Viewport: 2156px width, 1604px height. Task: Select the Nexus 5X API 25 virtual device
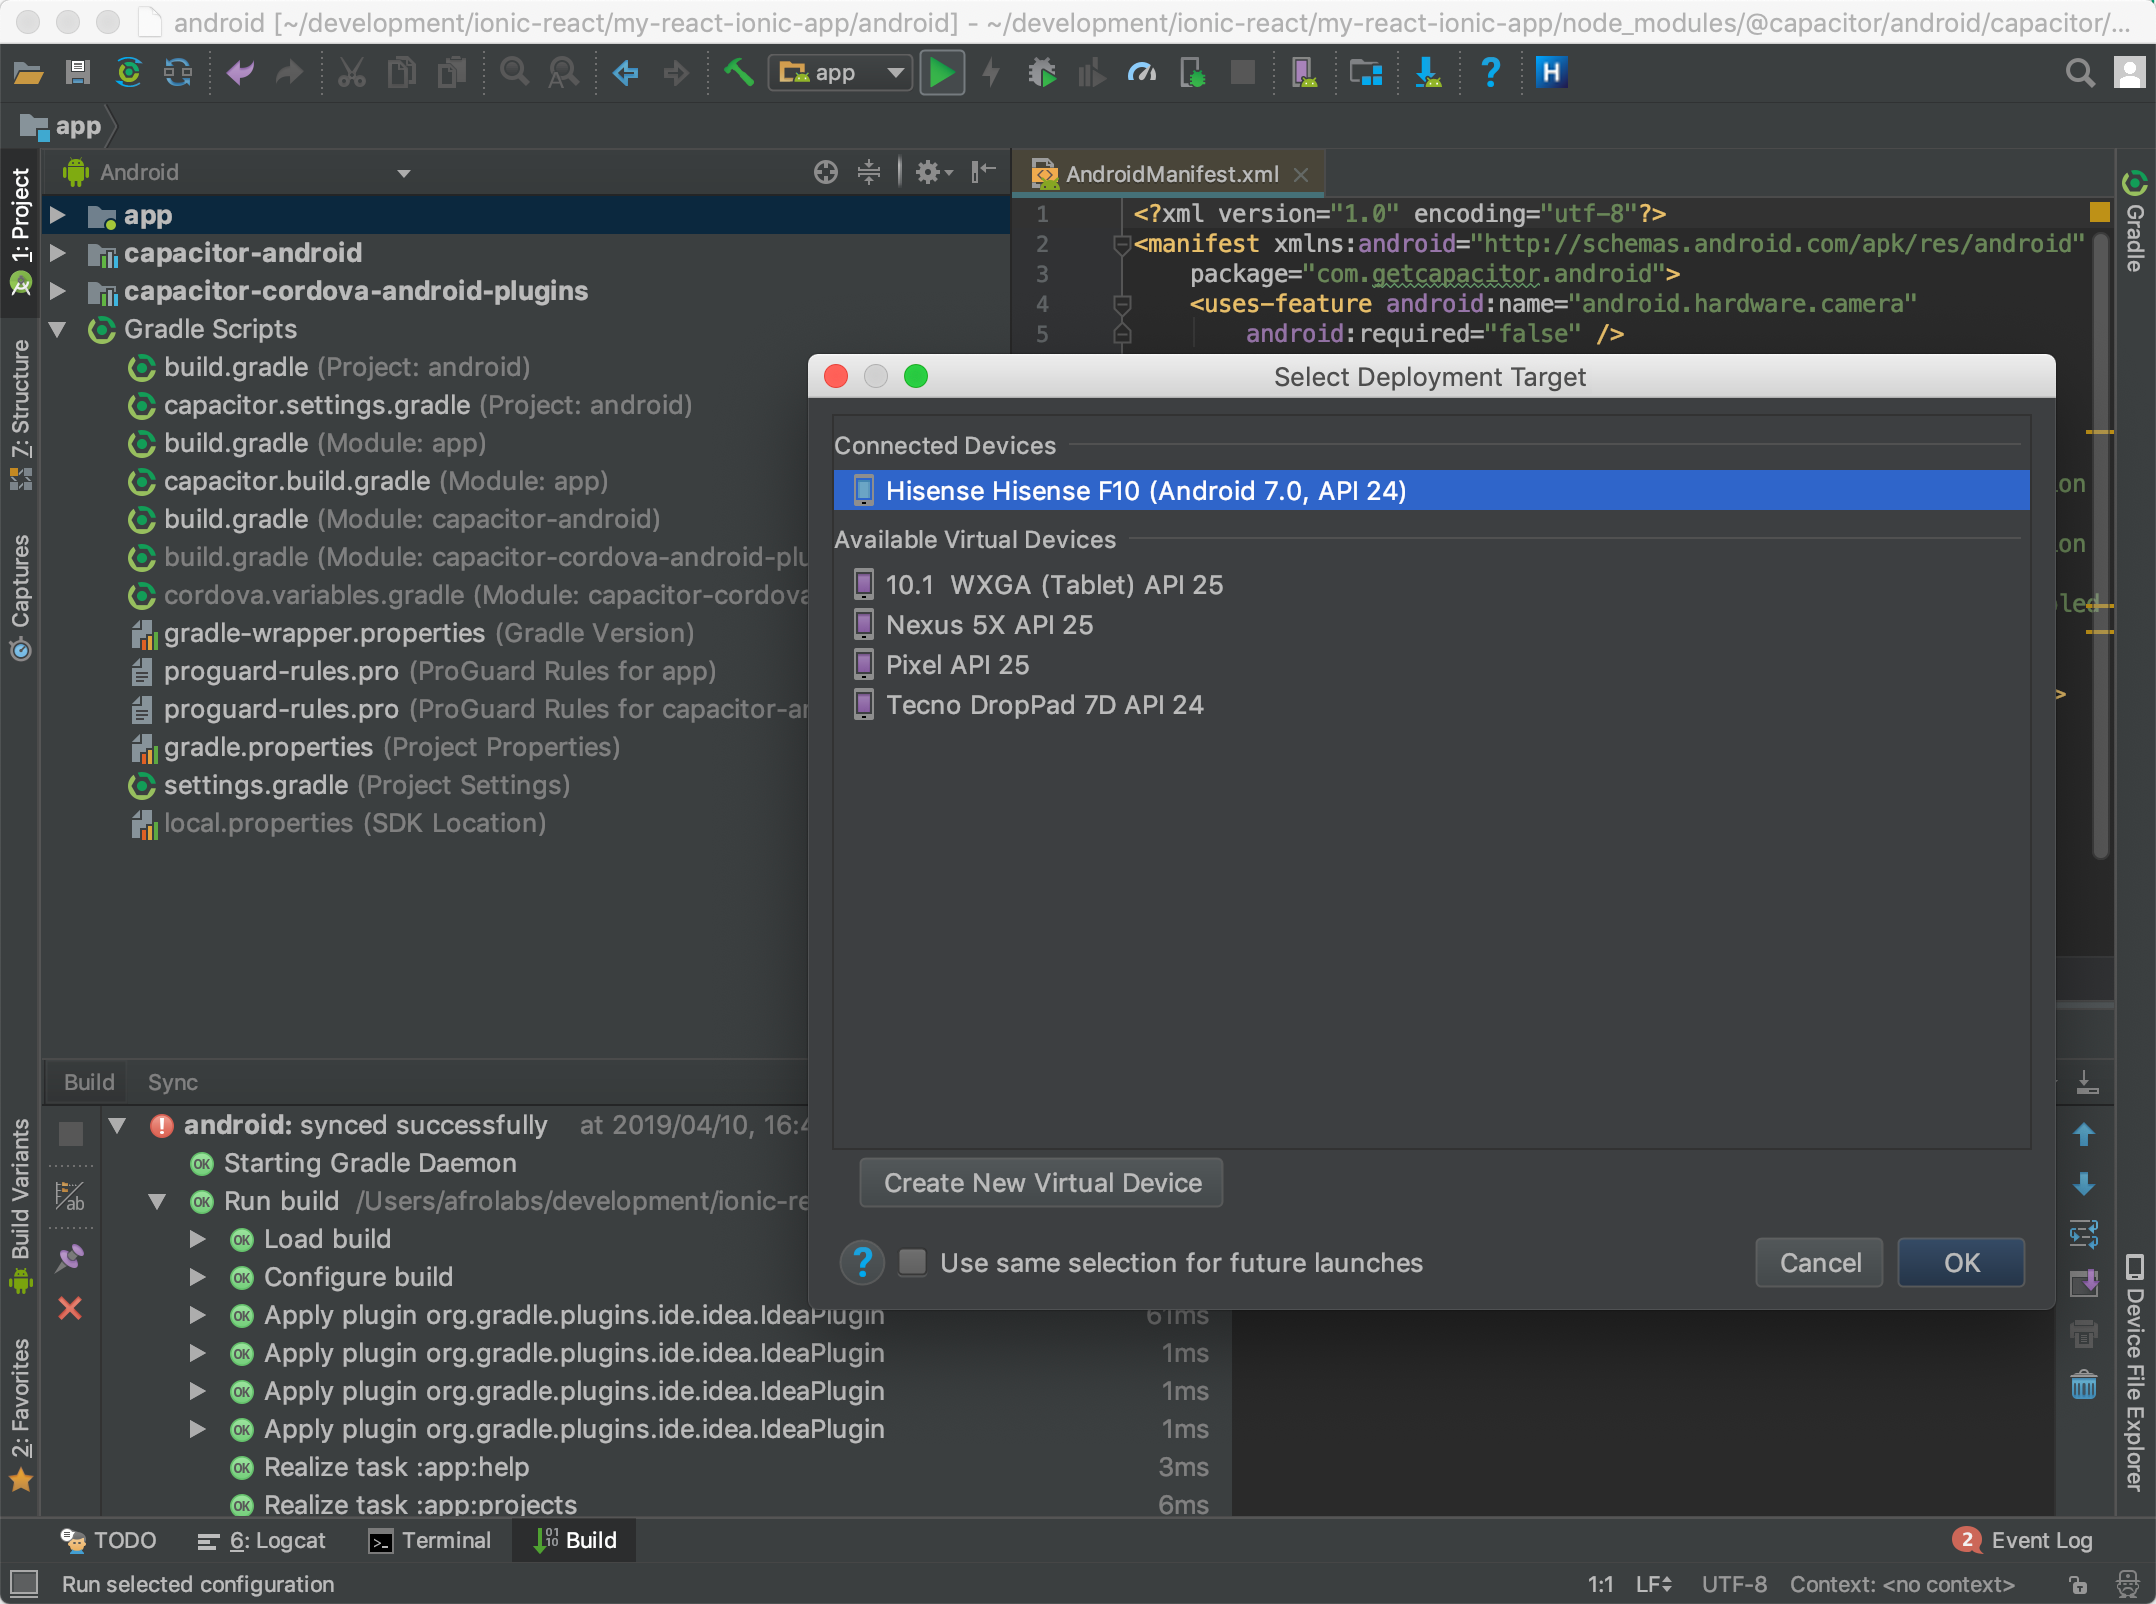pyautogui.click(x=989, y=624)
